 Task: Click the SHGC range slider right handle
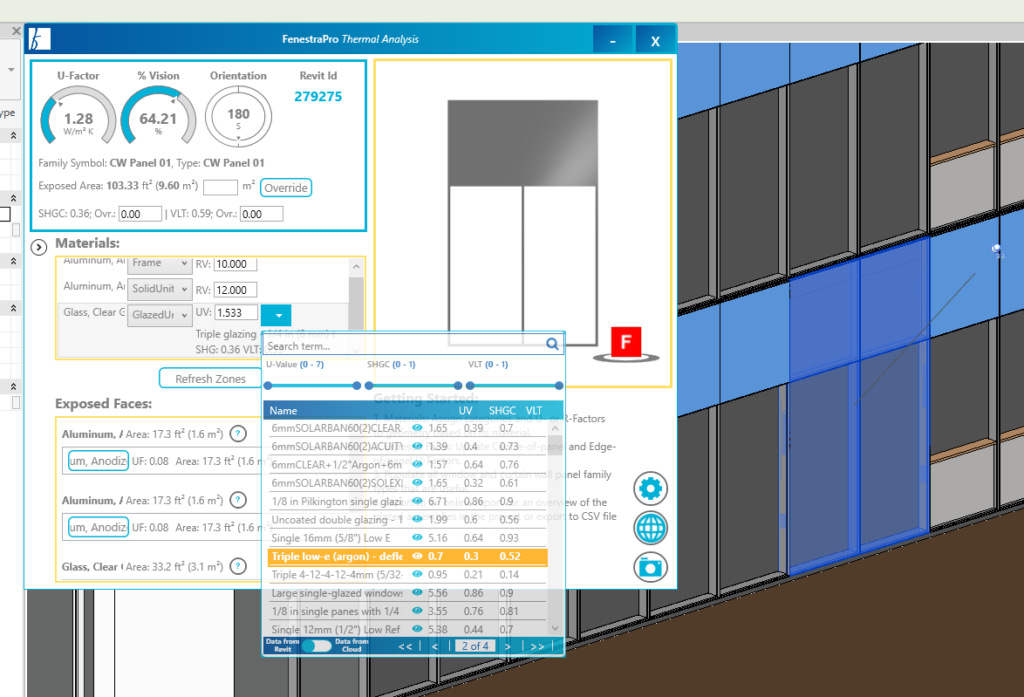pos(458,385)
